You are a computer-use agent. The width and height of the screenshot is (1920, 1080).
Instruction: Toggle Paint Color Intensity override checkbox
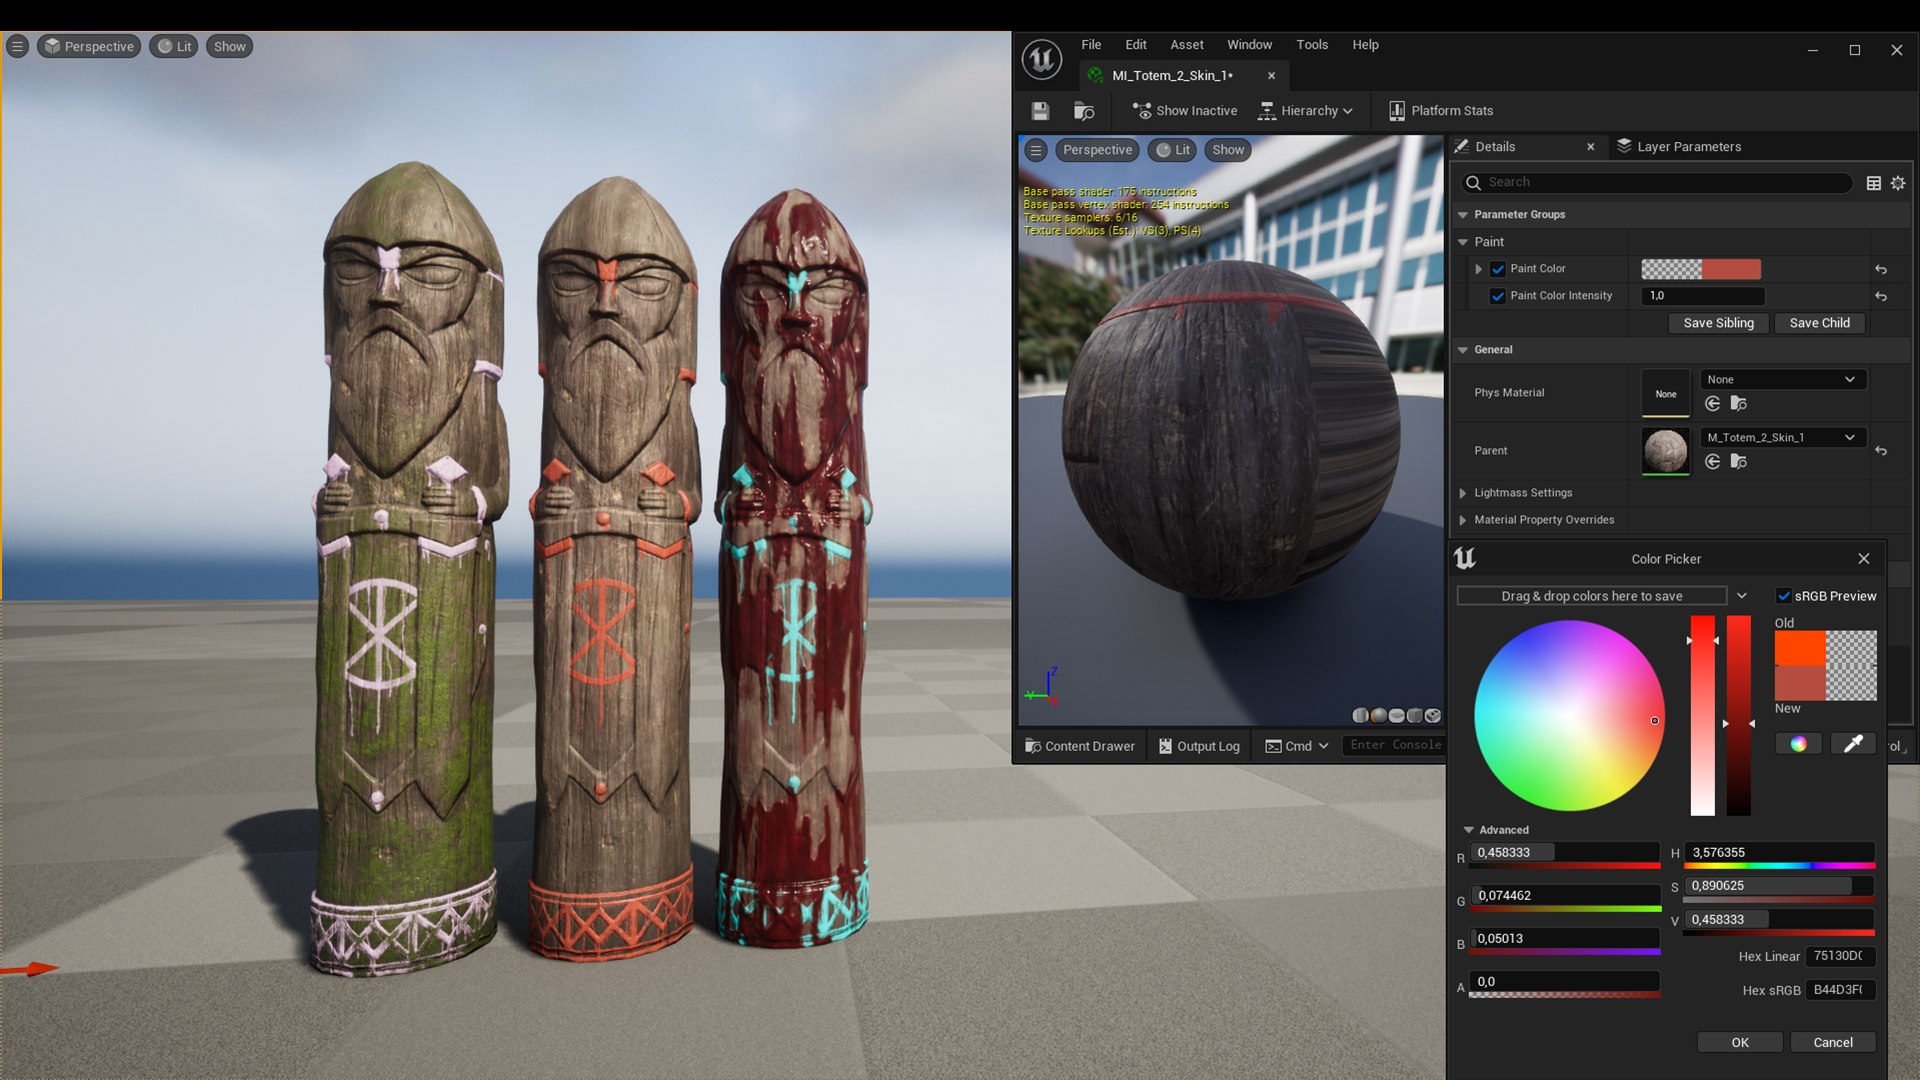coord(1497,296)
